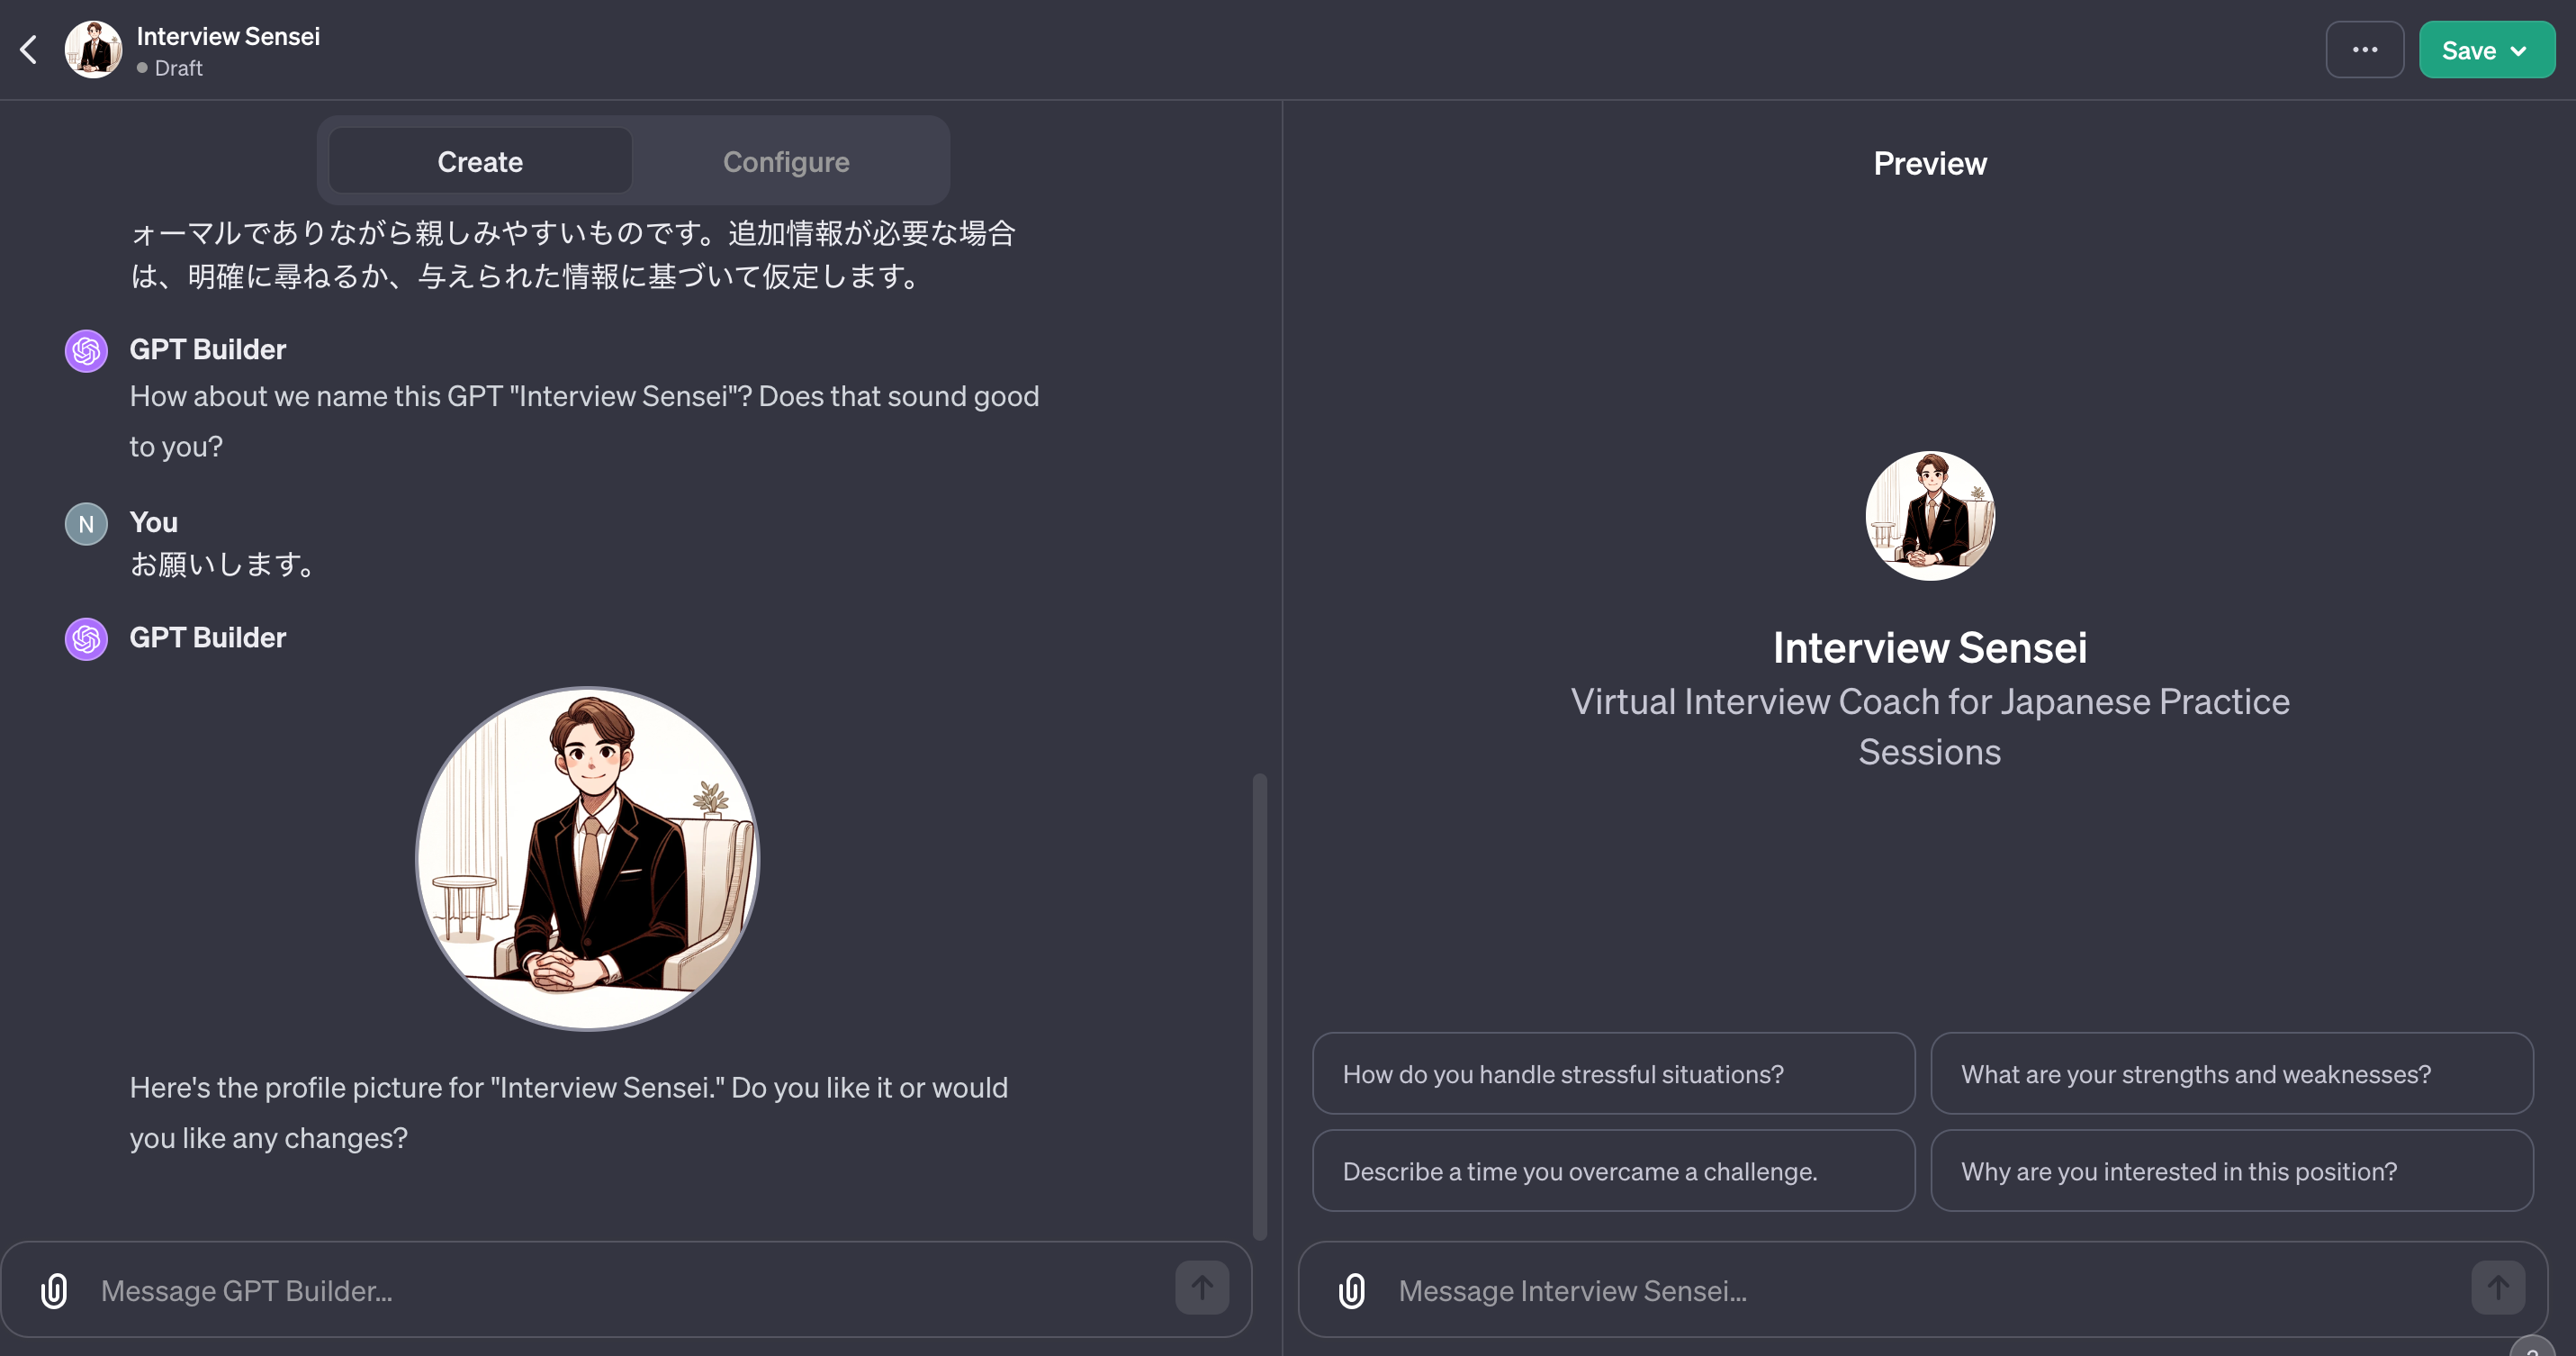Click the large 'Interview Sensei' preview name

click(x=1930, y=648)
